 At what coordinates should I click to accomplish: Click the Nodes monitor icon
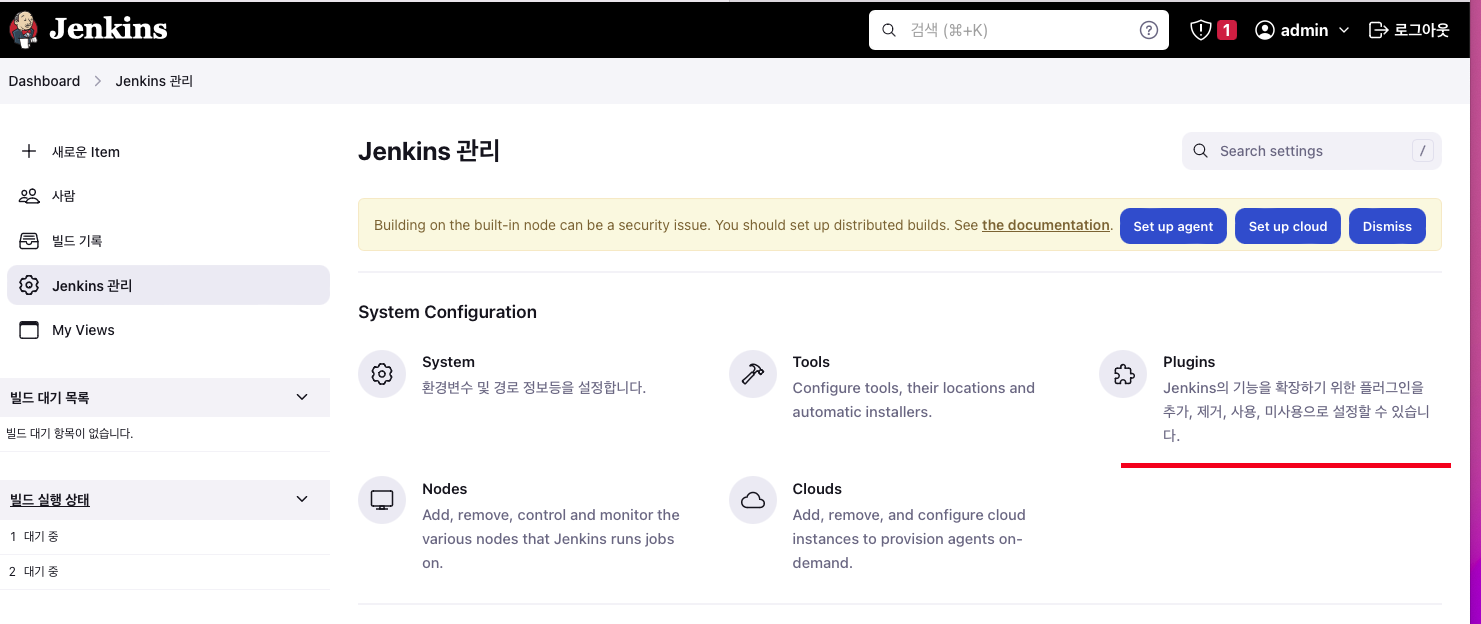point(382,500)
